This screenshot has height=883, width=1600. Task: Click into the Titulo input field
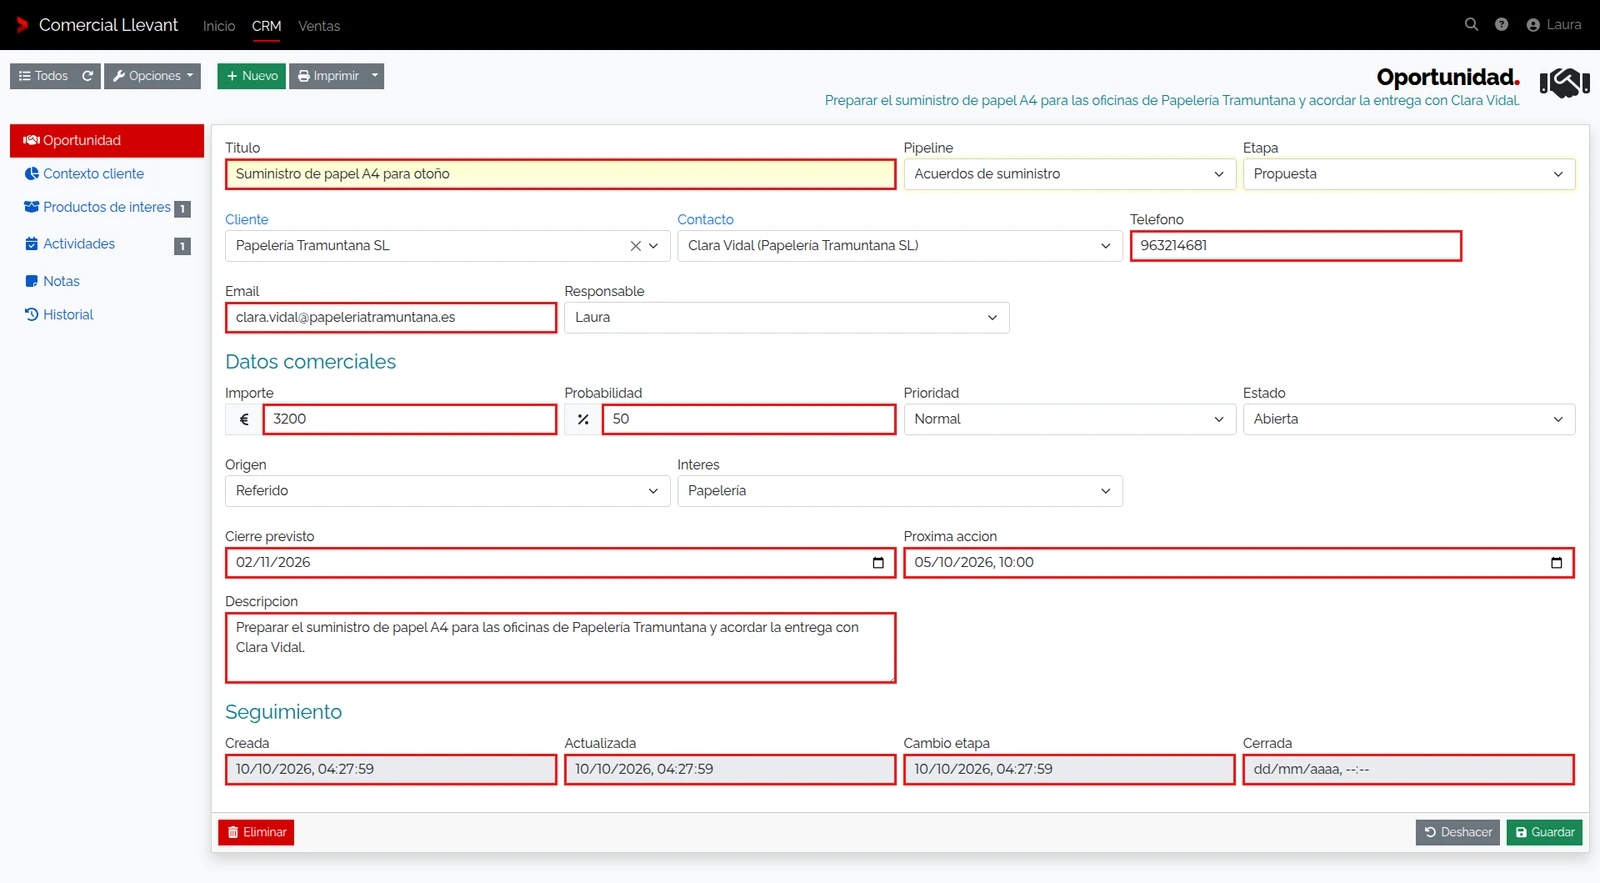(561, 174)
